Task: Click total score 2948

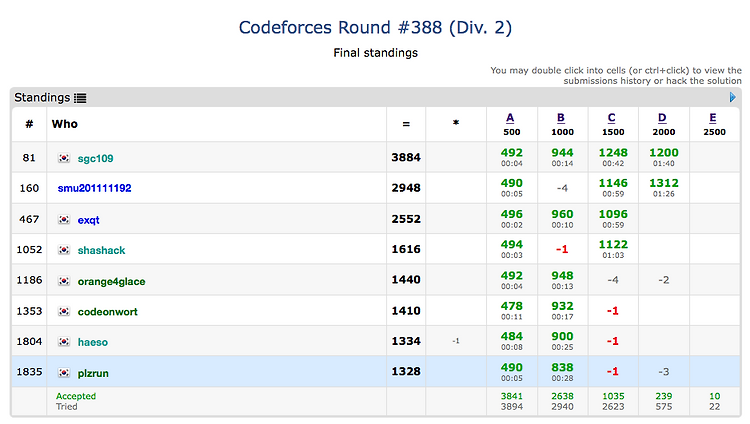Action: coord(406,188)
